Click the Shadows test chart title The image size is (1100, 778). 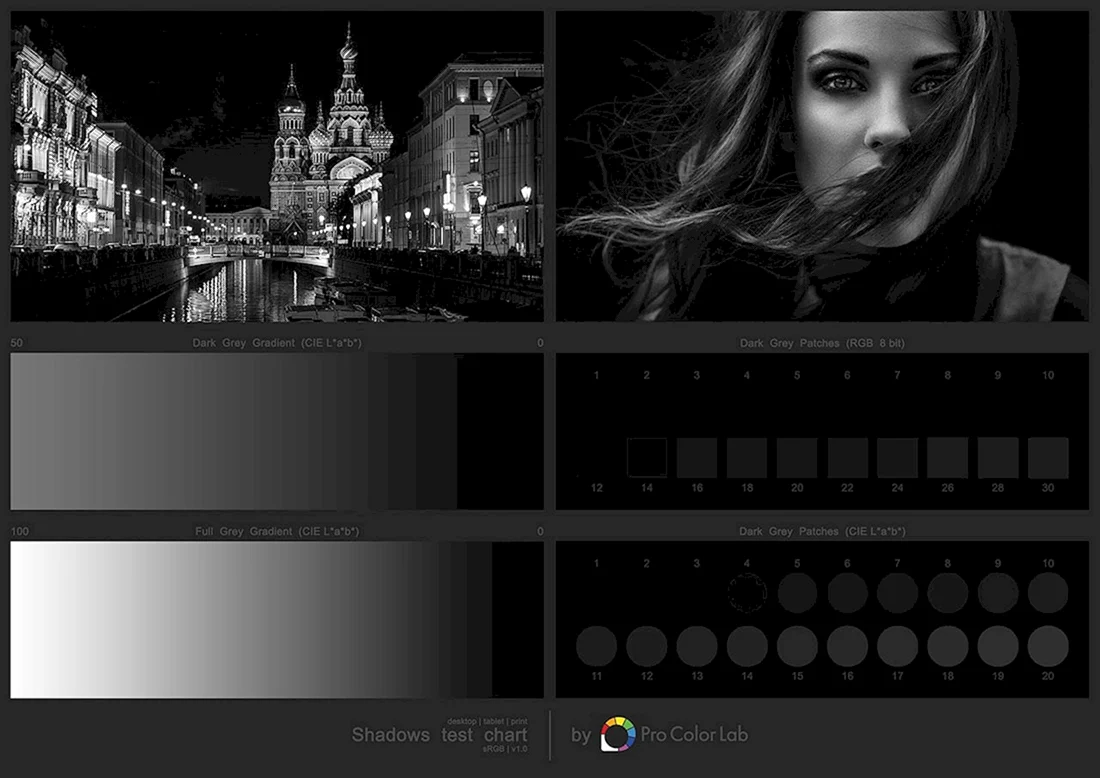(x=439, y=735)
